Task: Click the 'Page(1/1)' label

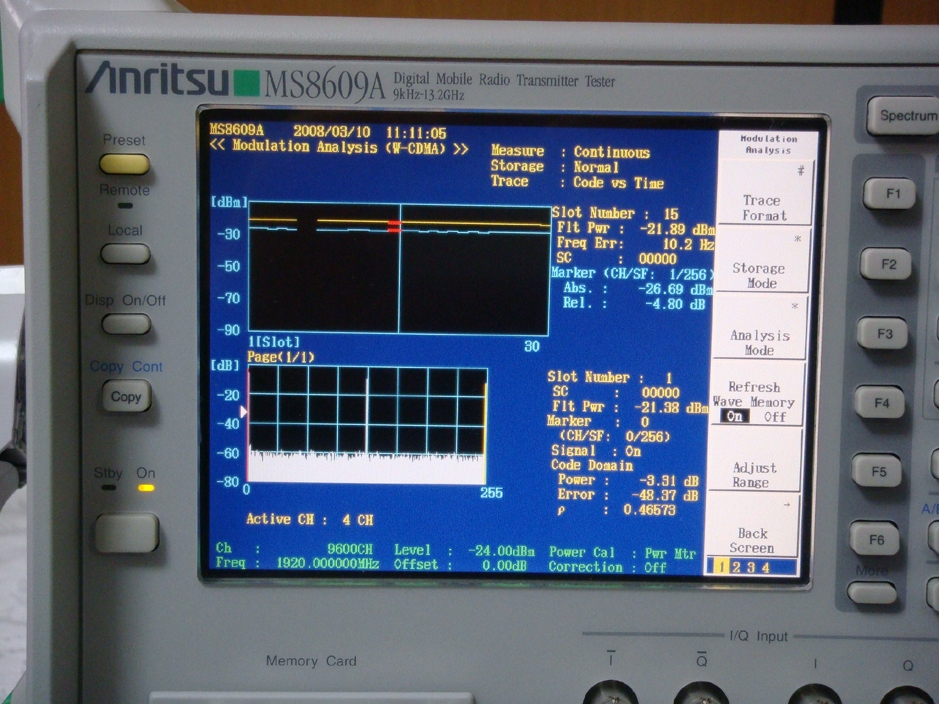Action: (281, 357)
